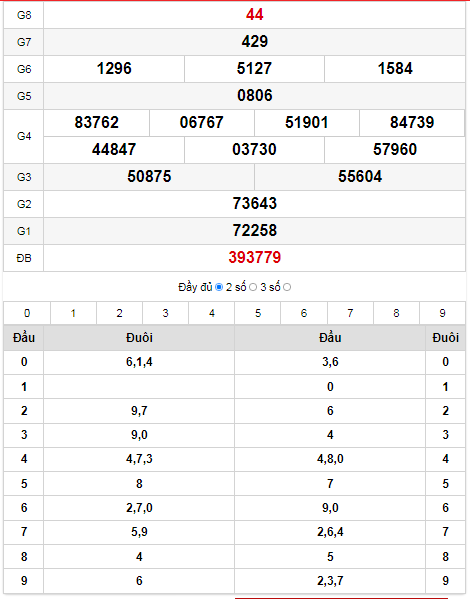Click the G1 prize number 72258
Screen dimensions: 470x599
[254, 230]
